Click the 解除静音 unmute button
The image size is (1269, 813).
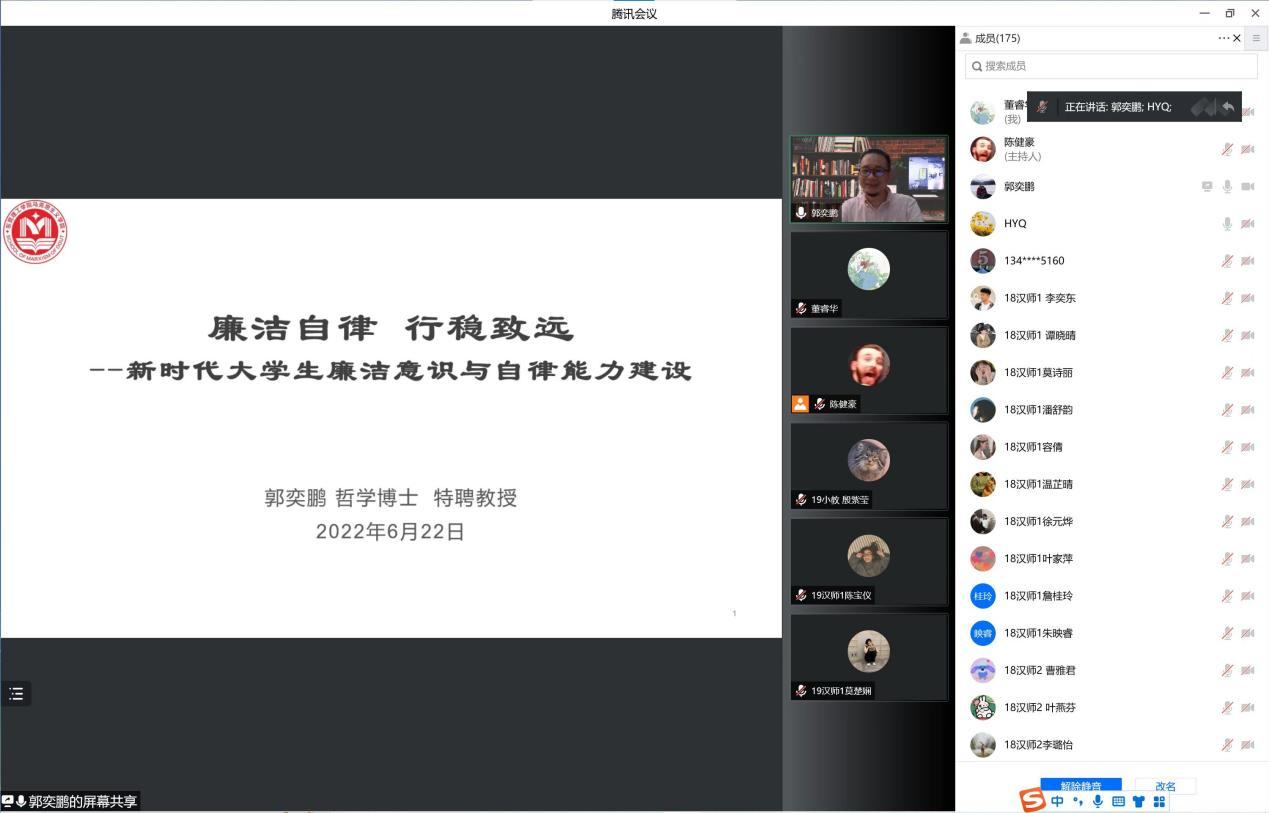point(1080,785)
